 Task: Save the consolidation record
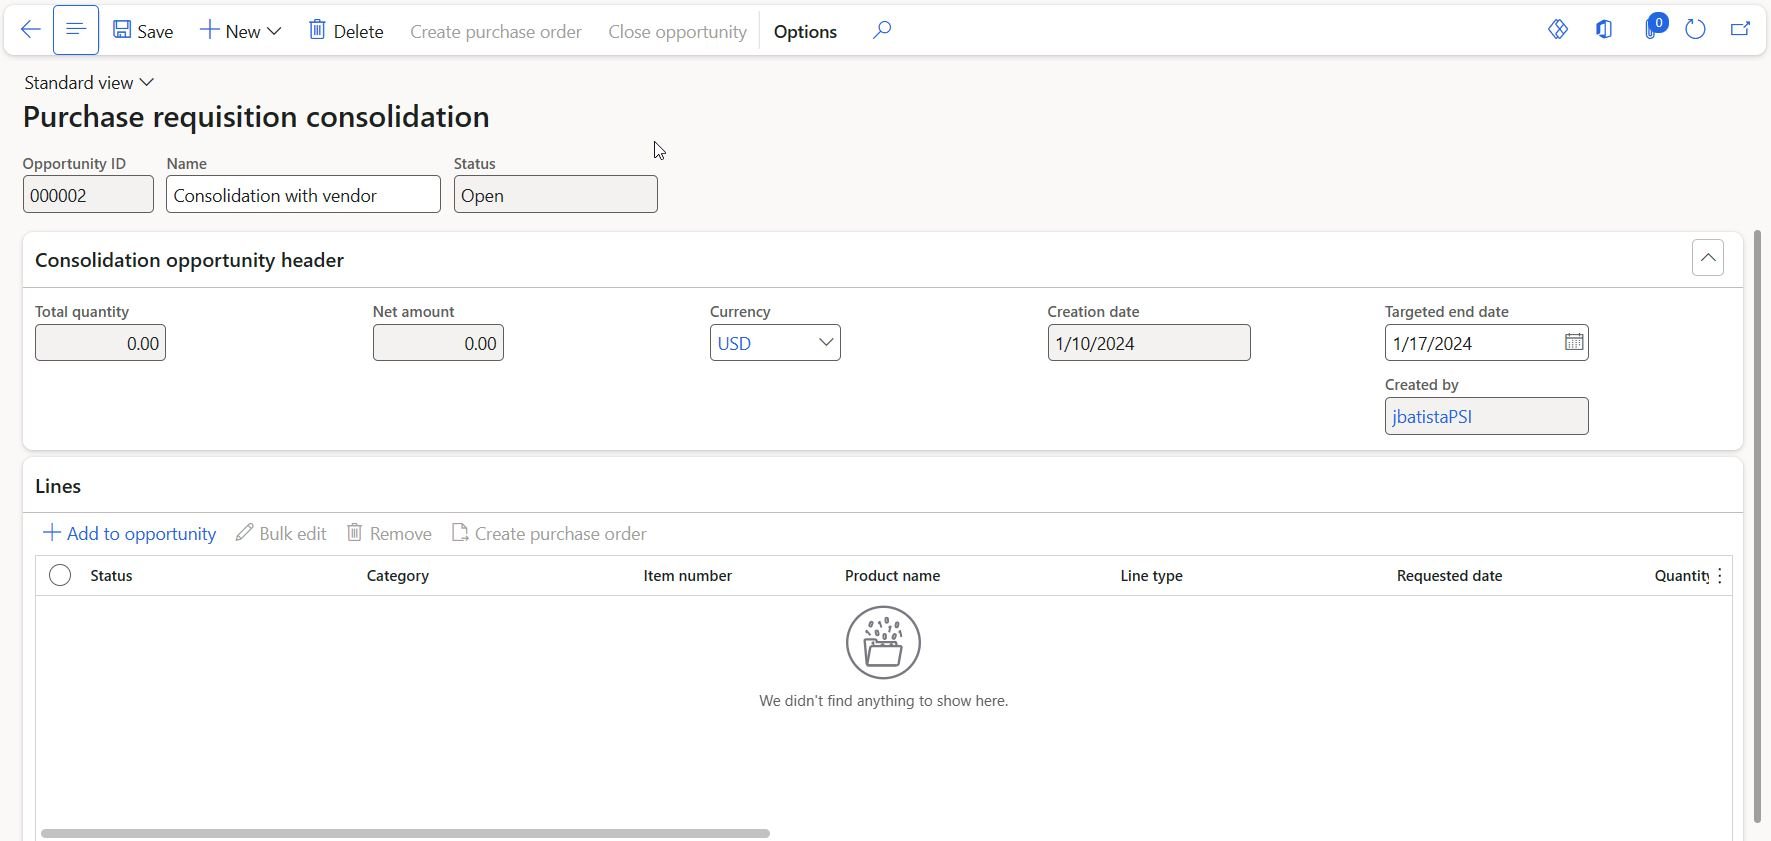(x=143, y=31)
